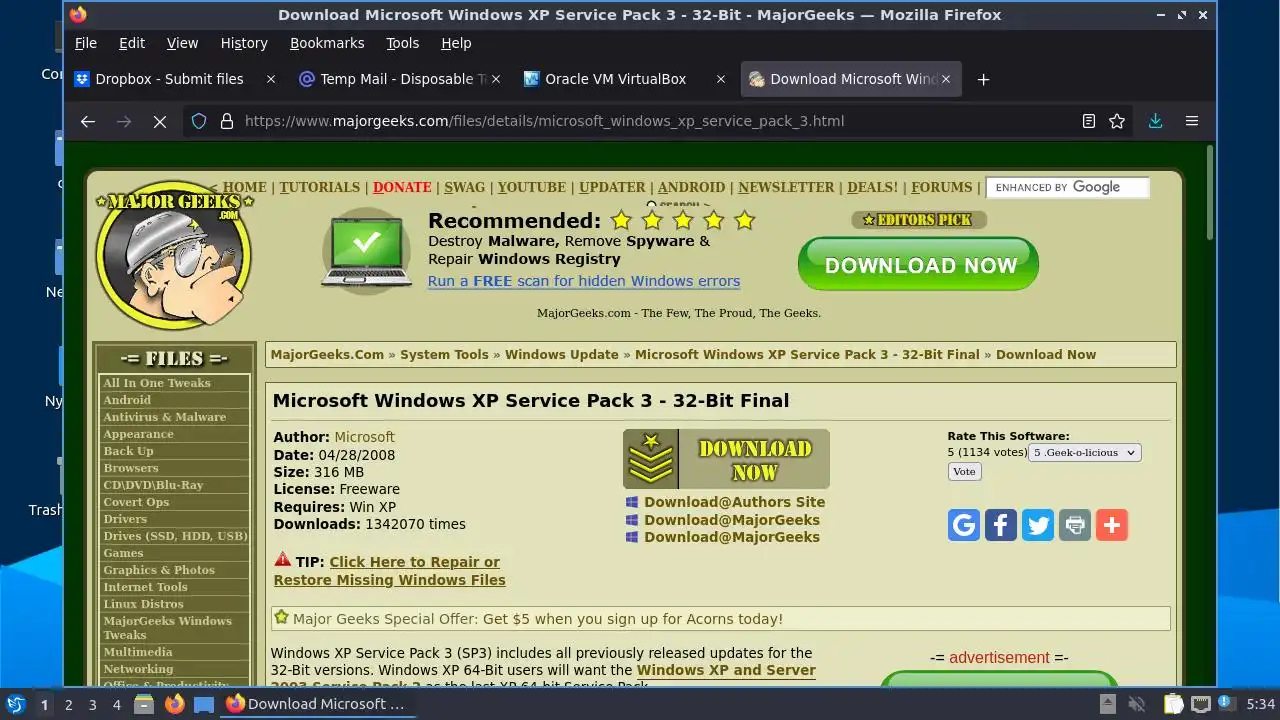Close the Oracle VM VirtualBox tab
This screenshot has width=1280, height=720.
(721, 79)
